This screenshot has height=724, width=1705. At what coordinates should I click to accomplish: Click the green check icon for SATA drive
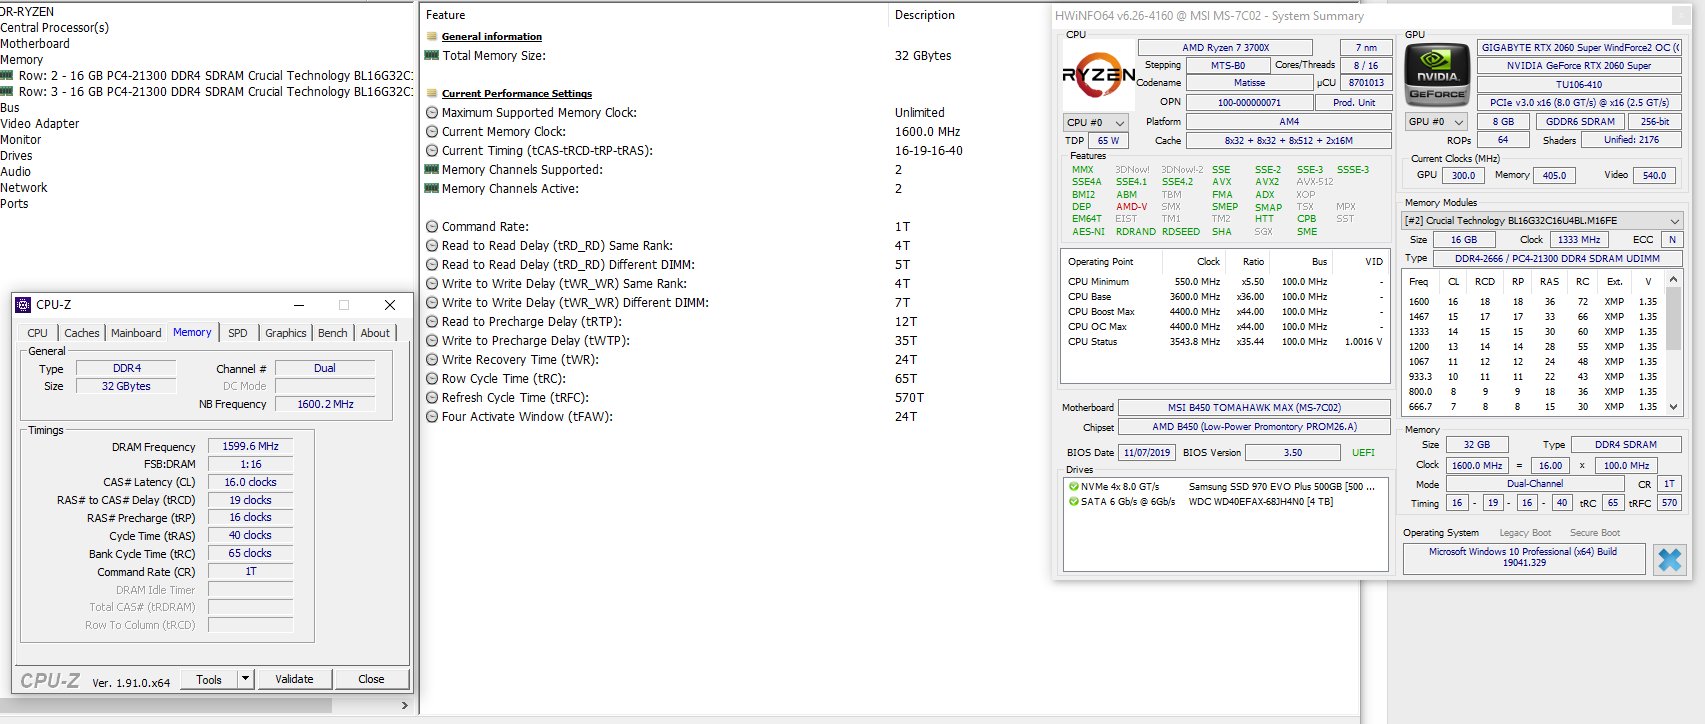click(x=1073, y=502)
